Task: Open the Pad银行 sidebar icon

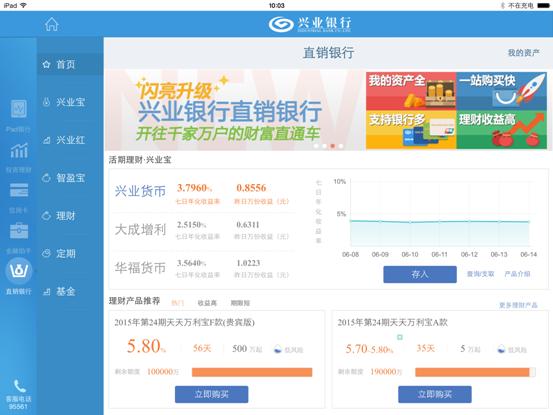Action: tap(19, 109)
